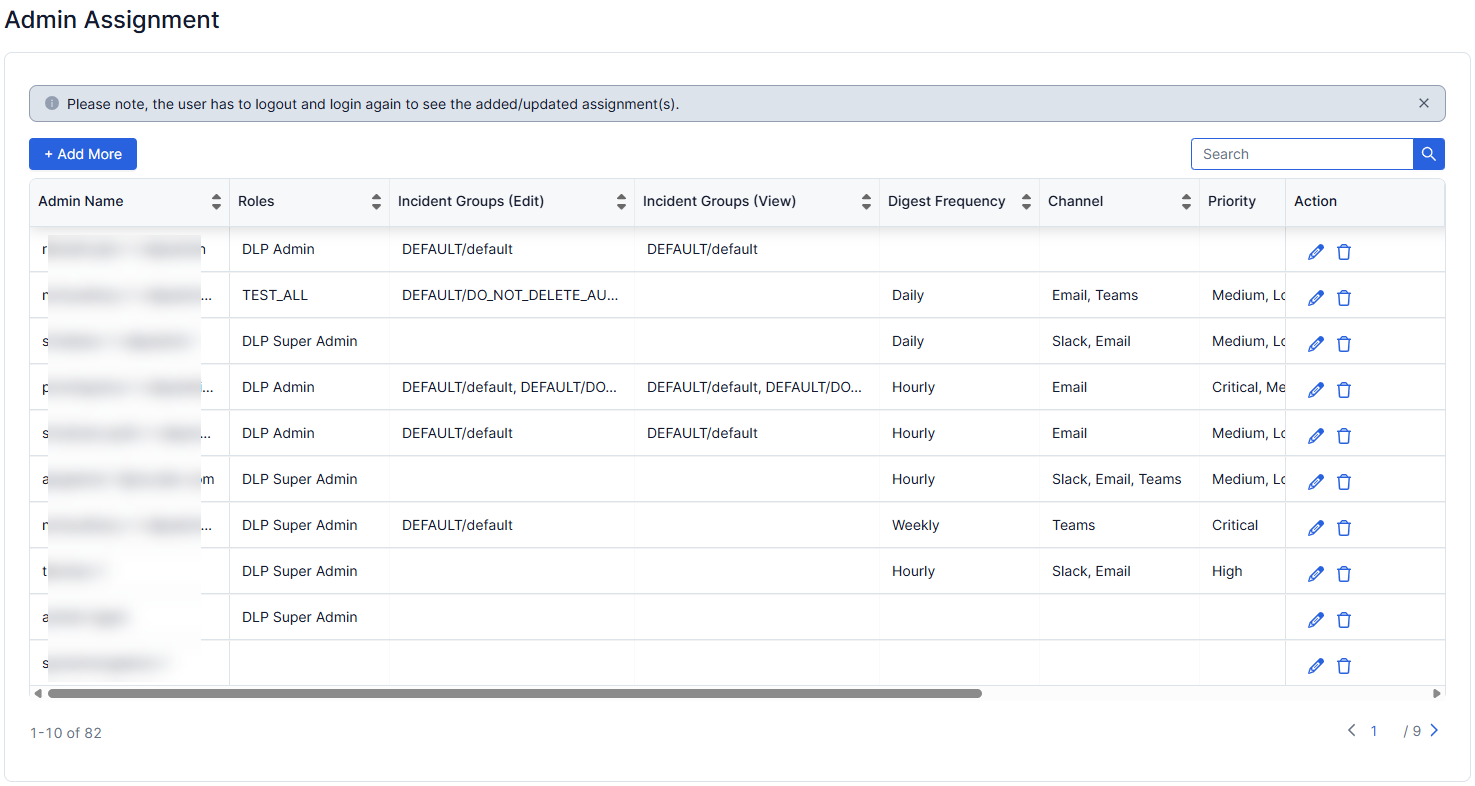Click the search magnifier icon button
Viewport: 1475px width, 786px height.
(1428, 154)
